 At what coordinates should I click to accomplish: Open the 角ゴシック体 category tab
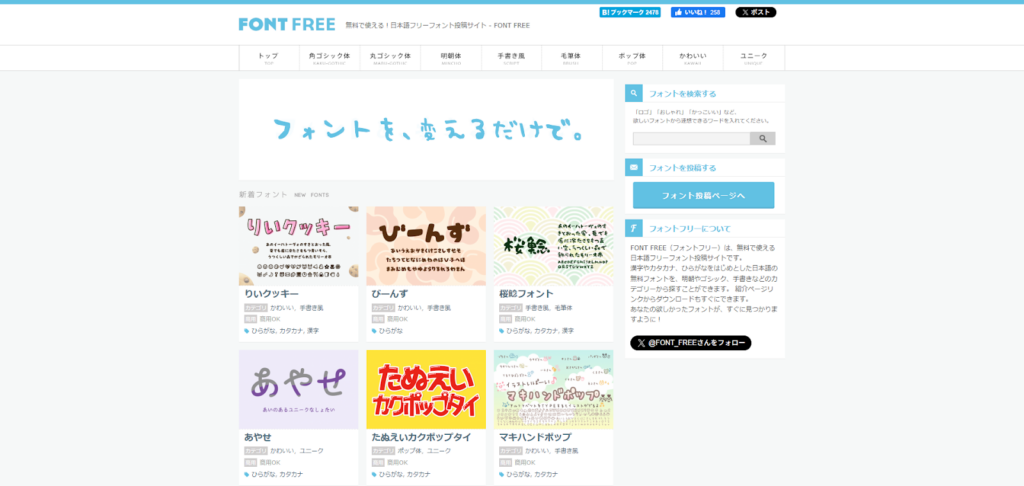coord(329,58)
